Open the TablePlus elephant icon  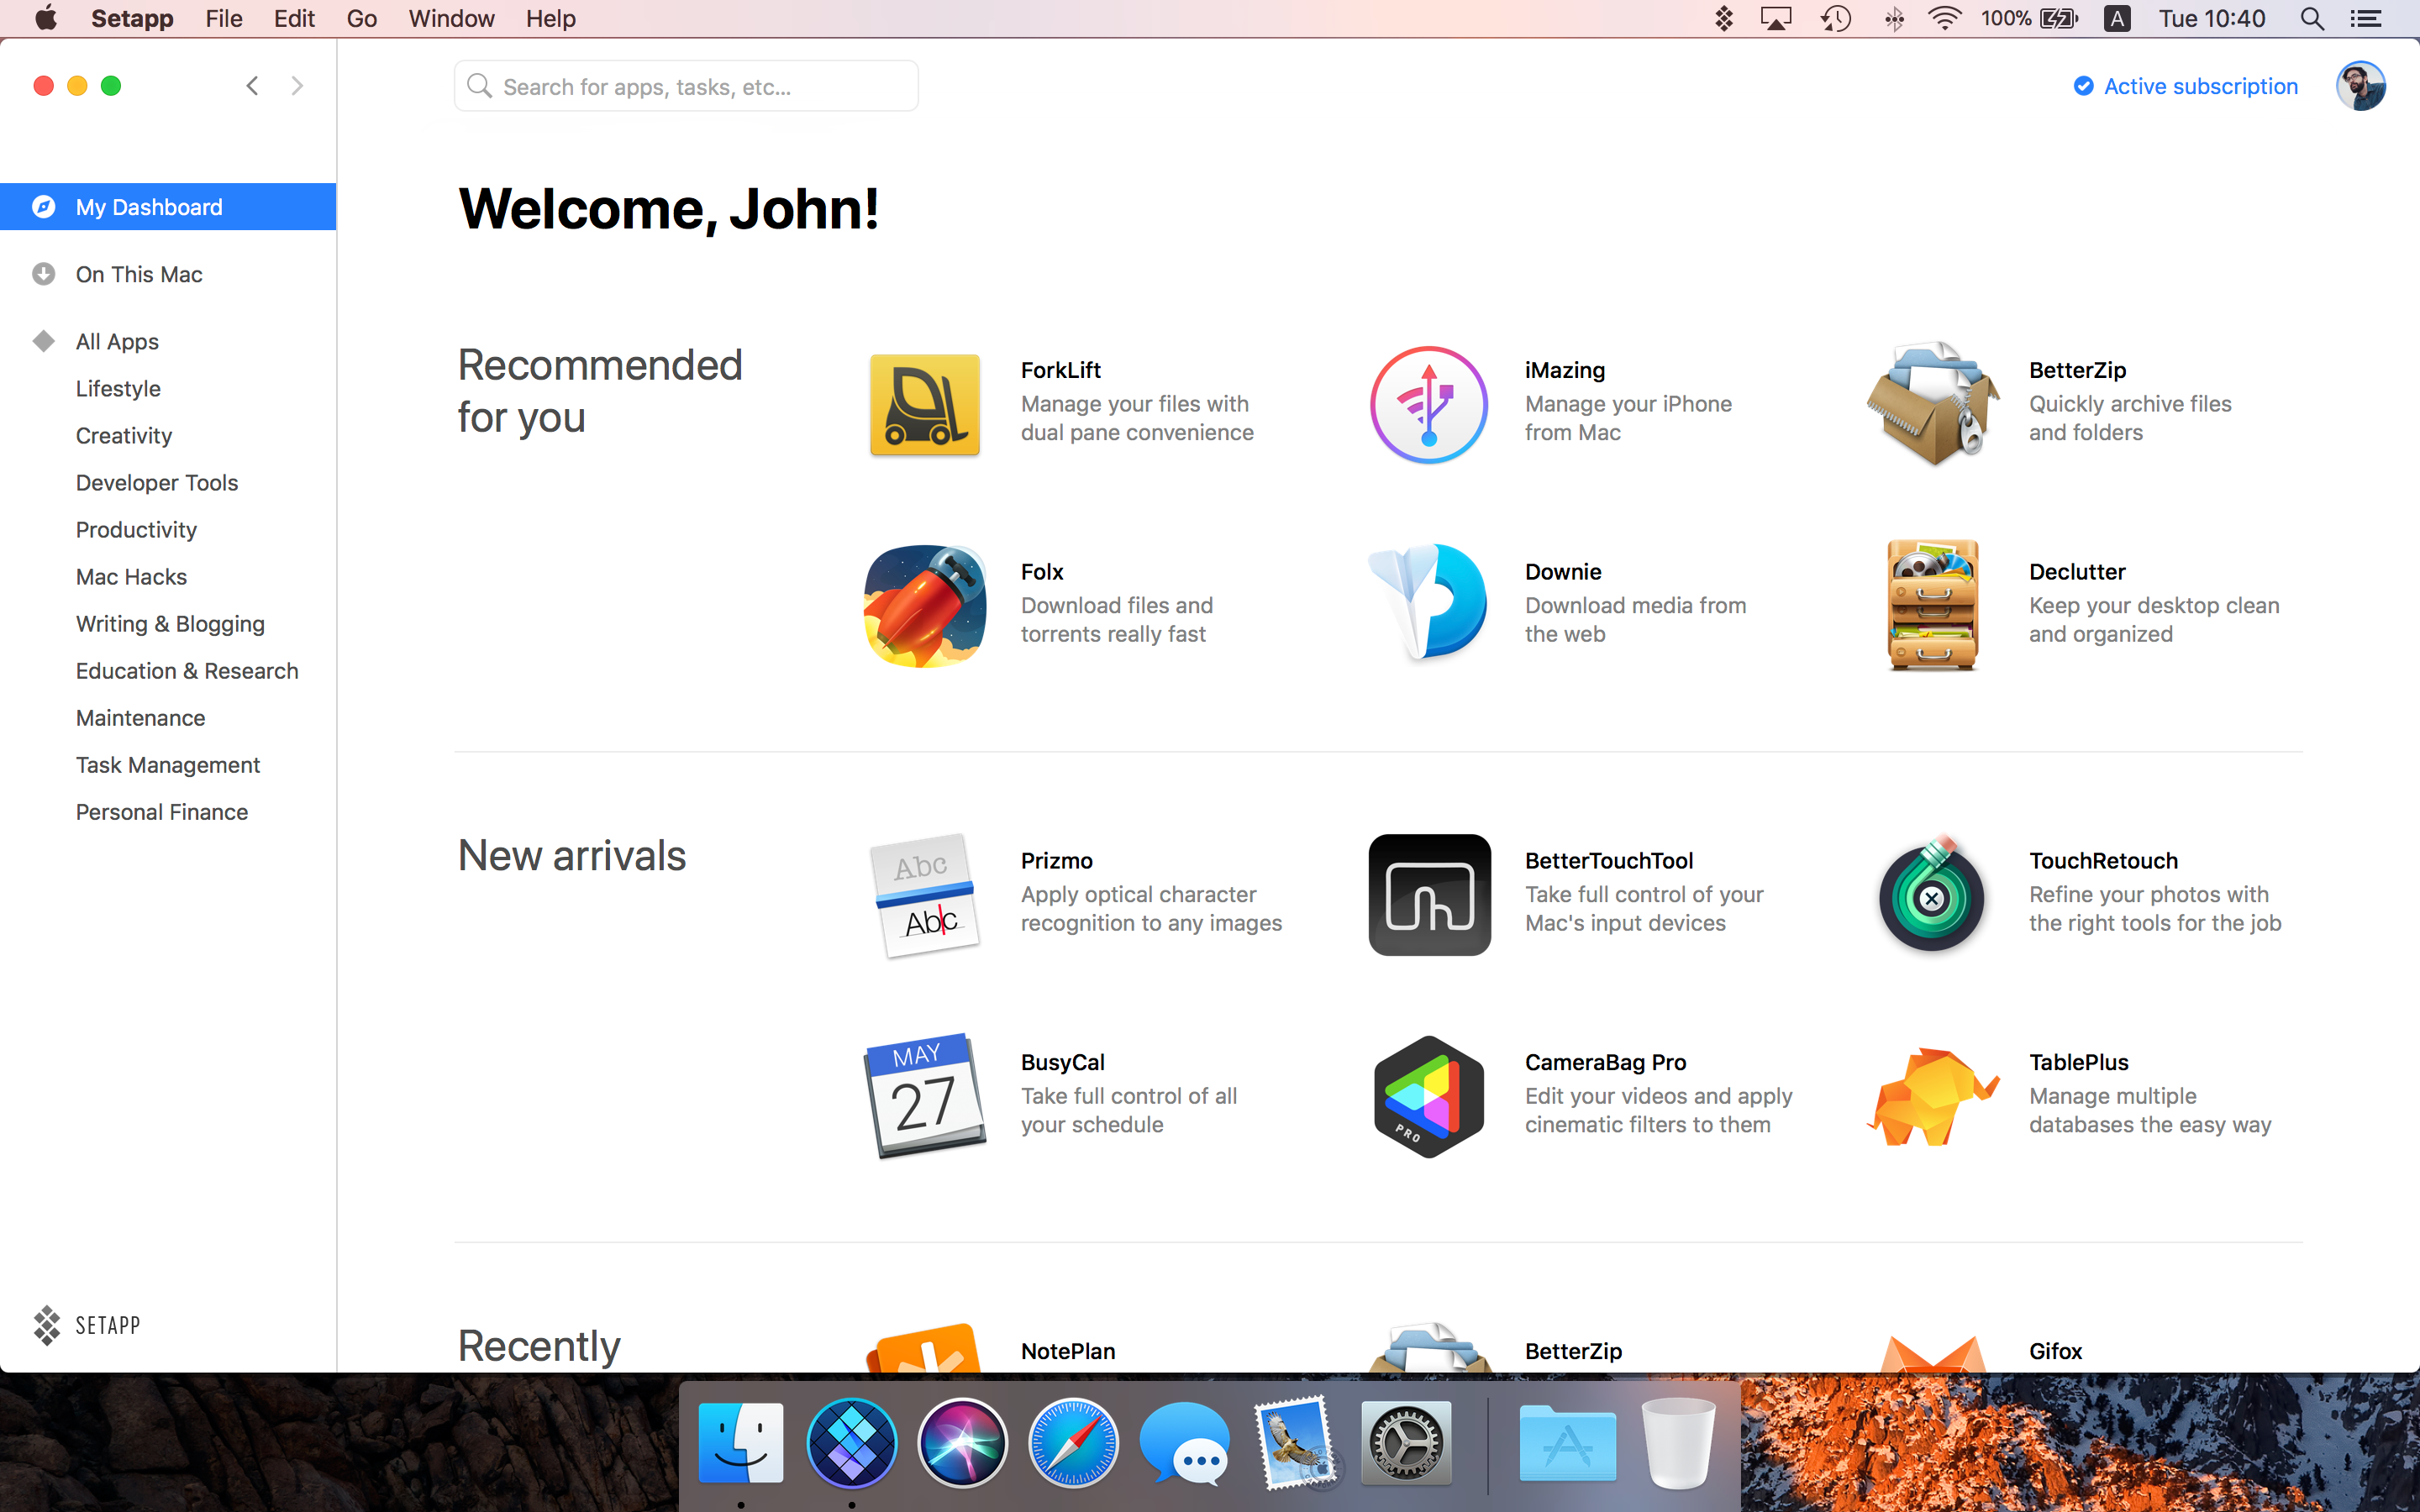tap(1933, 1096)
